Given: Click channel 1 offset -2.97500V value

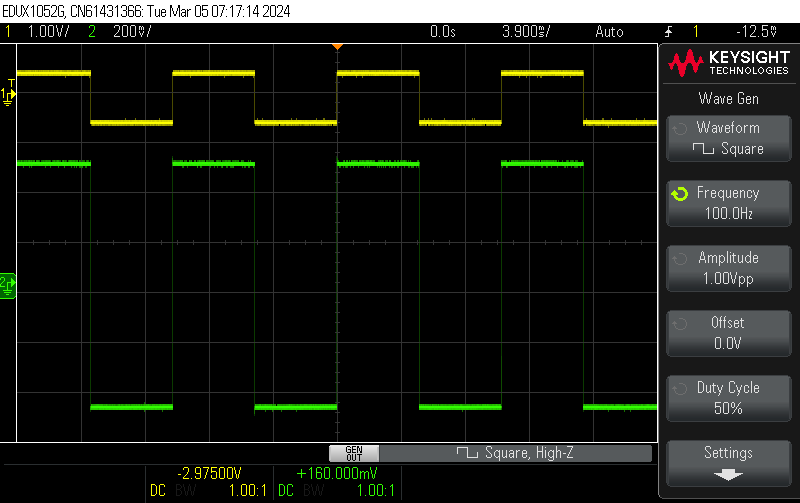Looking at the screenshot, I should point(209,473).
